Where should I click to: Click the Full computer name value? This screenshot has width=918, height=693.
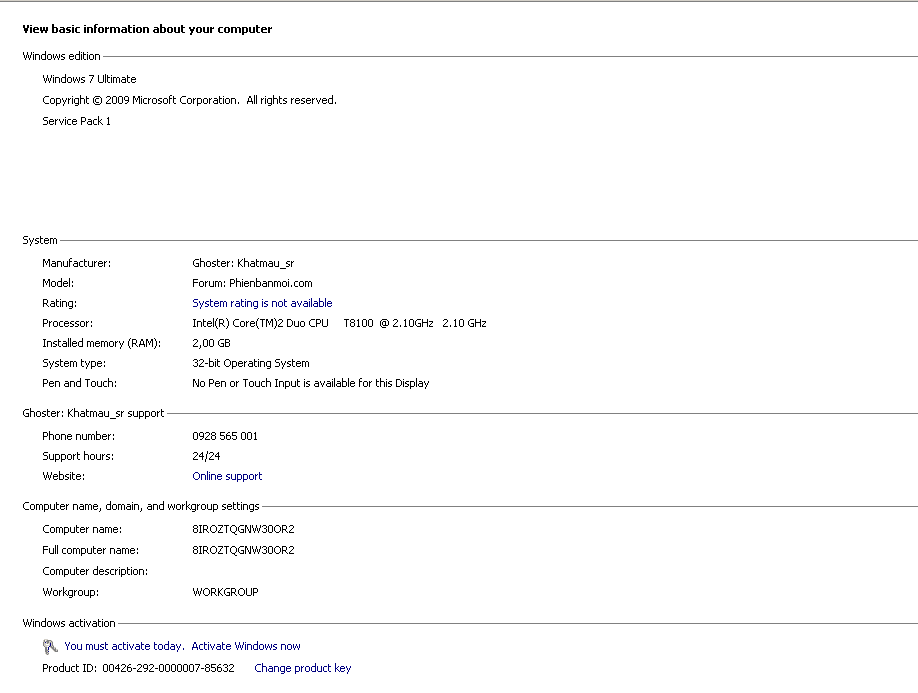tap(243, 550)
